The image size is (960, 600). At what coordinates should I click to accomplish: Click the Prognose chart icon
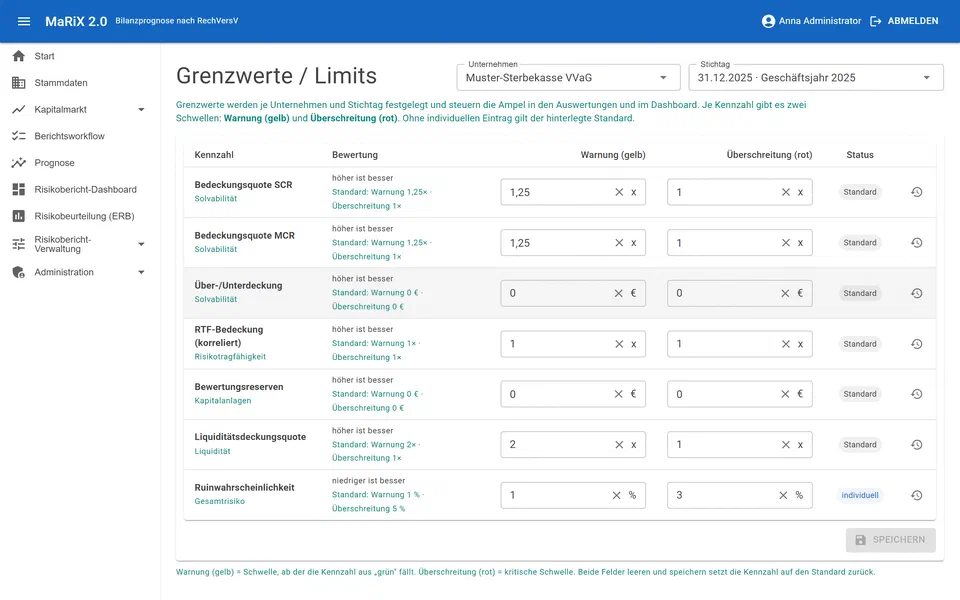click(x=19, y=163)
